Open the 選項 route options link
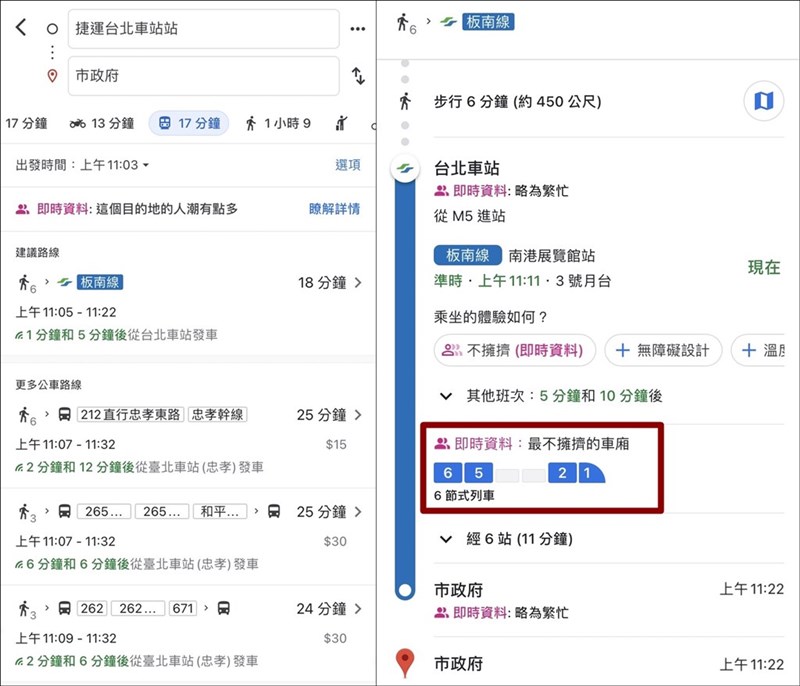 coord(347,165)
